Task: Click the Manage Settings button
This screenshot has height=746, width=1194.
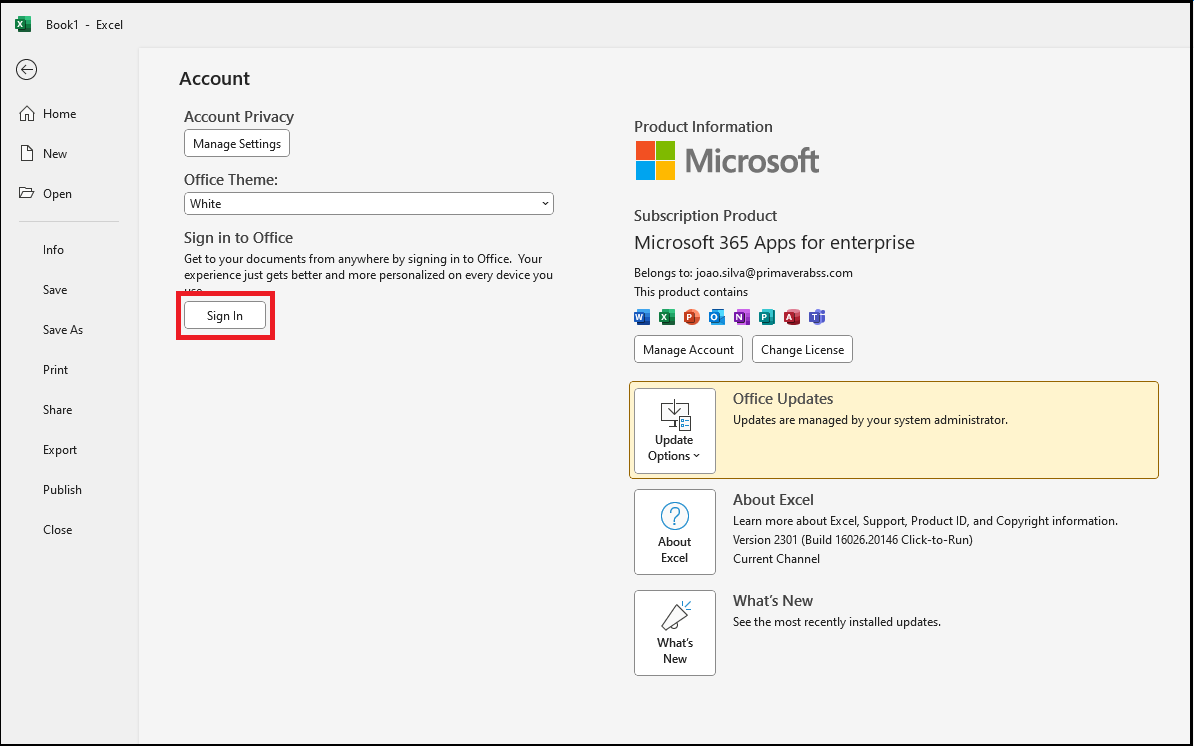Action: [x=237, y=144]
